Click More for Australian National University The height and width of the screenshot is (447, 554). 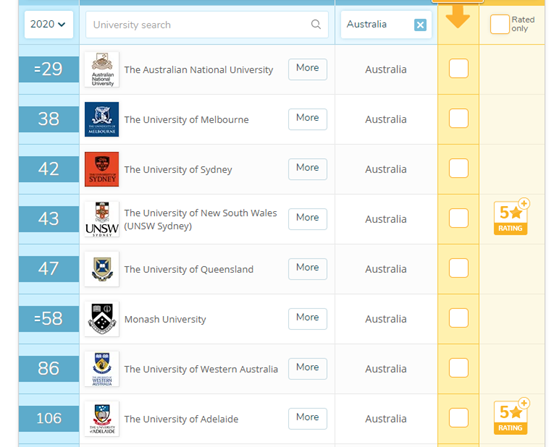[x=307, y=69]
